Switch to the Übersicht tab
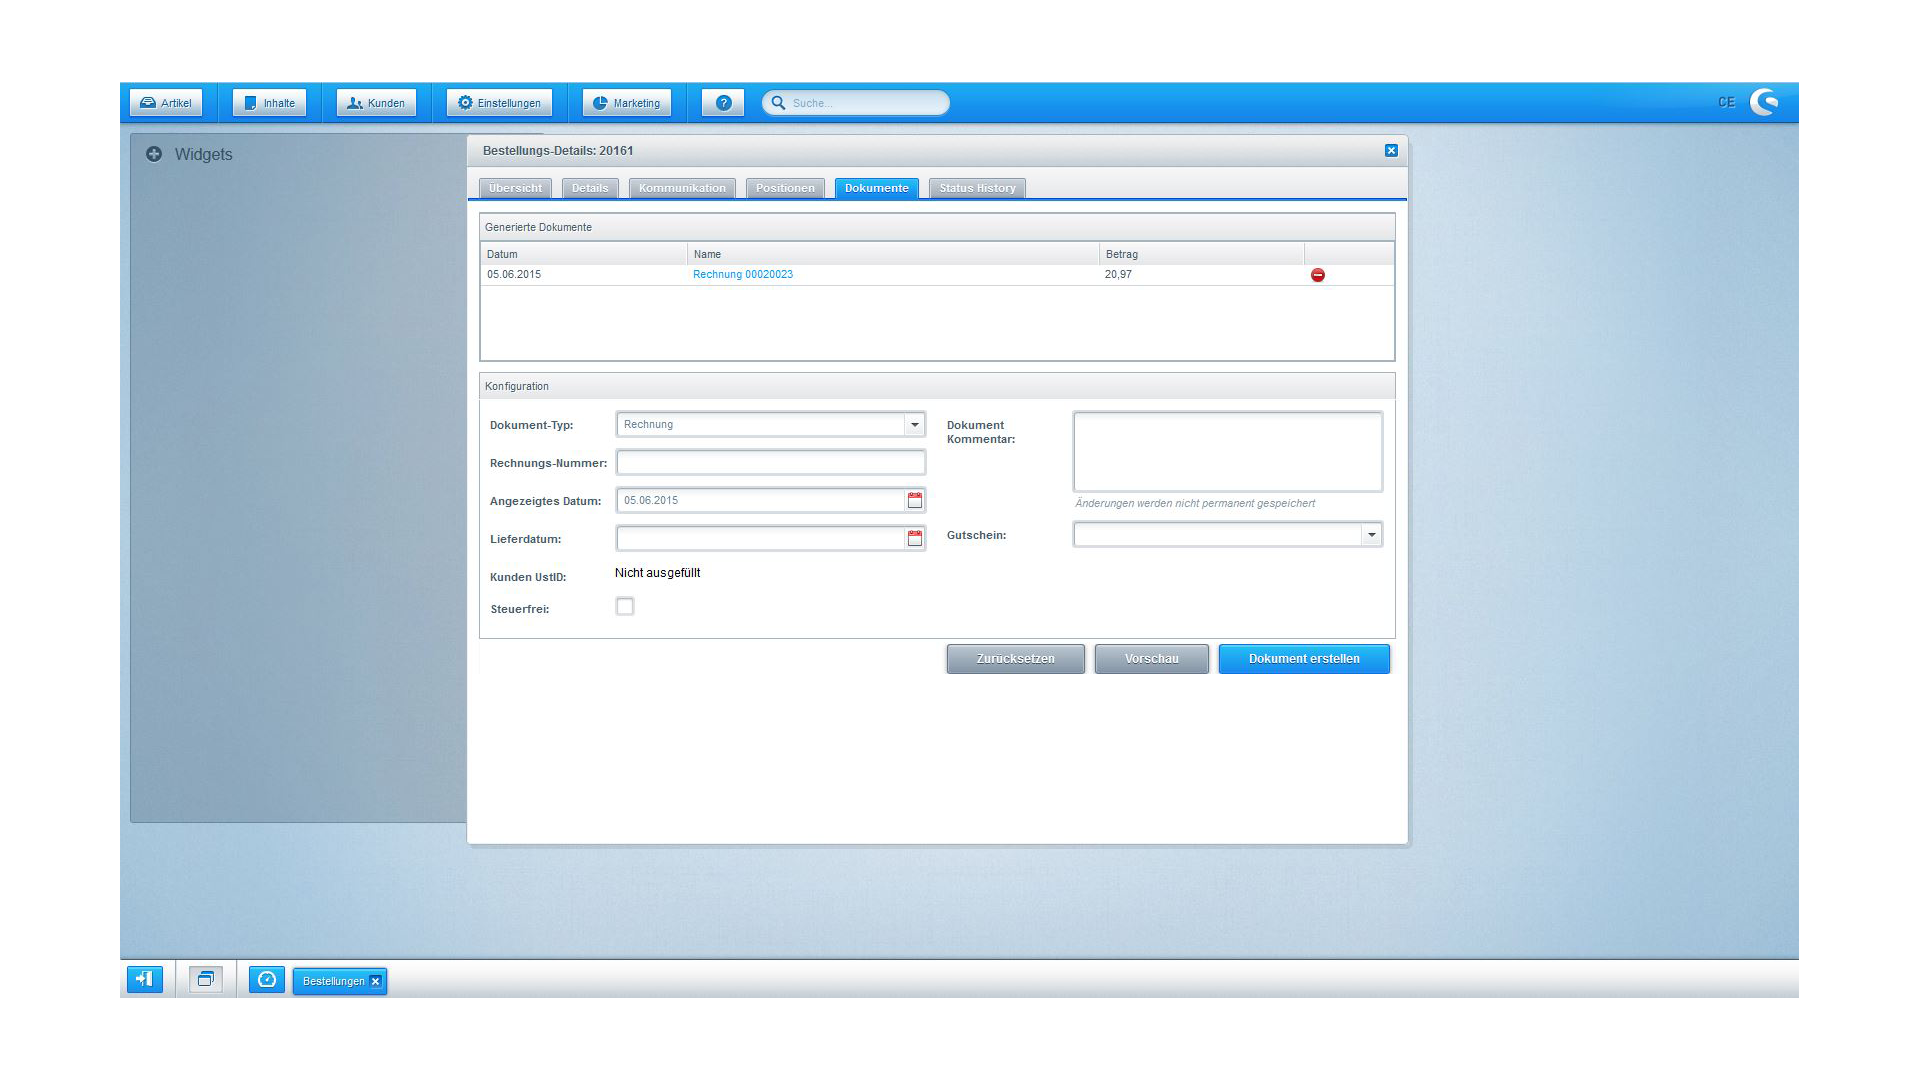This screenshot has width=1920, height=1080. pyautogui.click(x=514, y=187)
